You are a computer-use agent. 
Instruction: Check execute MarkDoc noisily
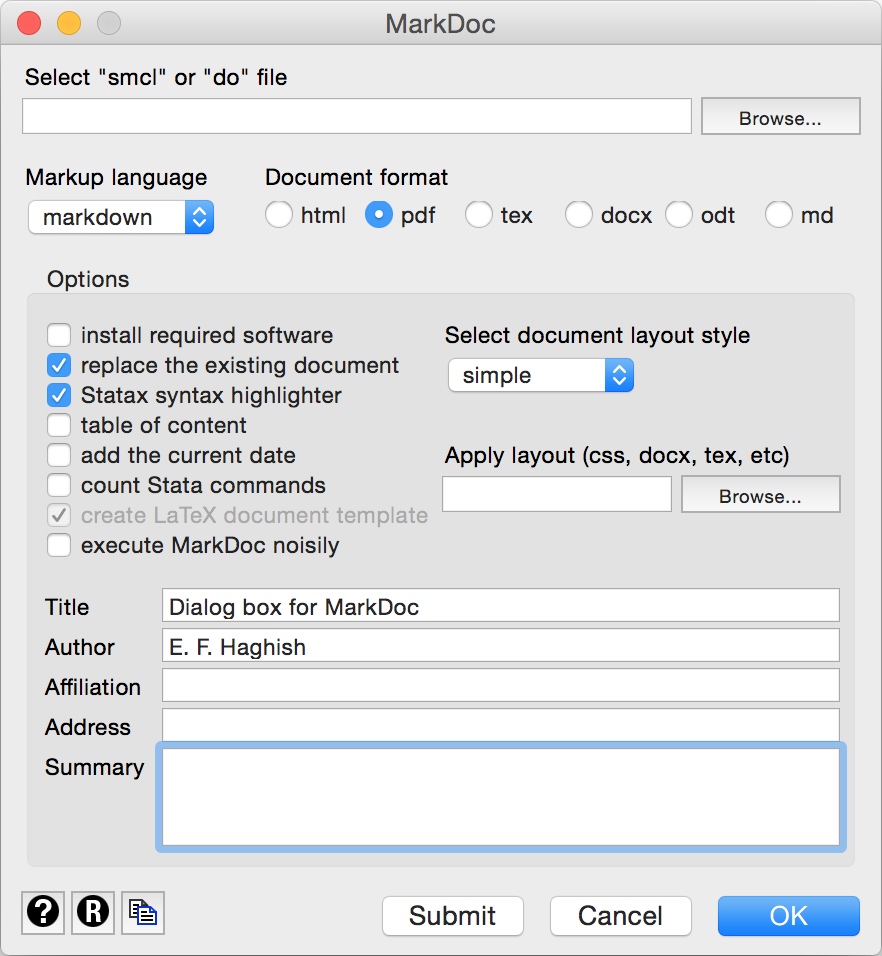tap(59, 545)
